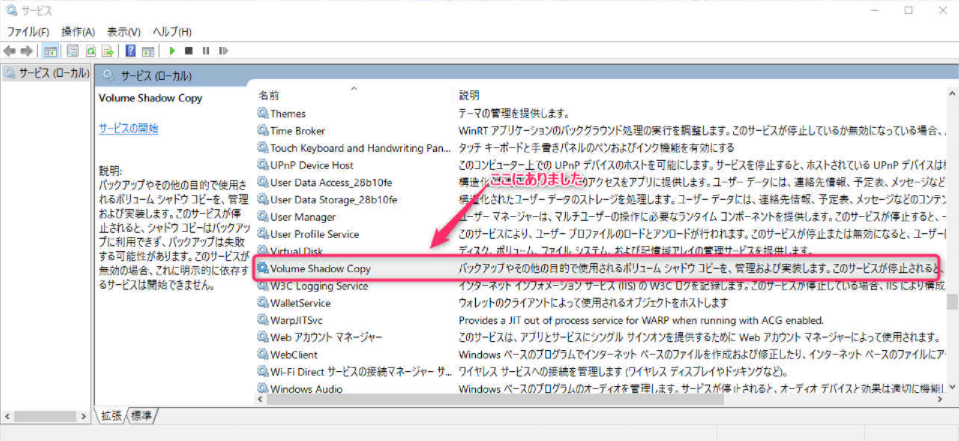Screen dimensions: 959x441
Task: Click the gear icon beside Web アカウント マネージャー
Action: pos(263,337)
